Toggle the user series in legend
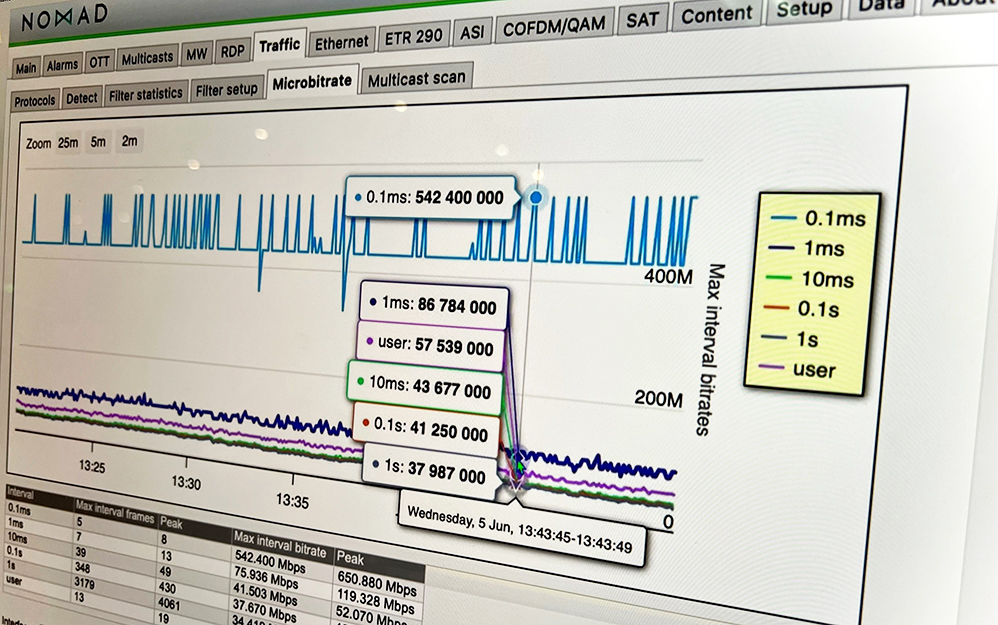This screenshot has width=998, height=625. (796, 369)
